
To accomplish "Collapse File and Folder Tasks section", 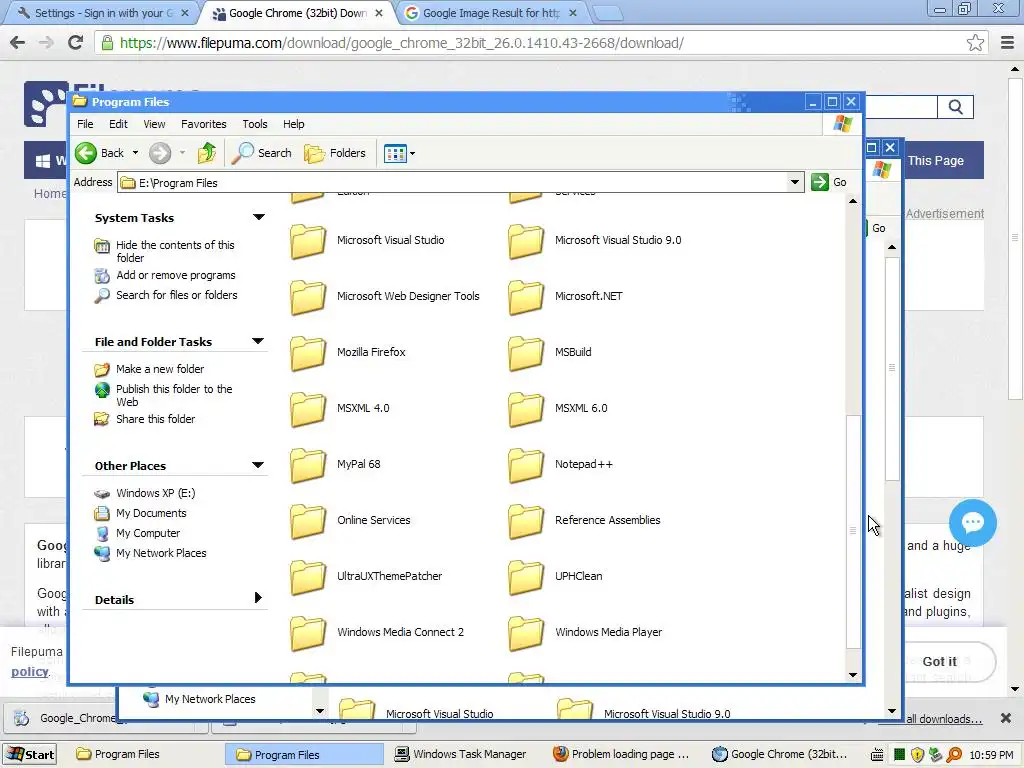I will [x=258, y=341].
